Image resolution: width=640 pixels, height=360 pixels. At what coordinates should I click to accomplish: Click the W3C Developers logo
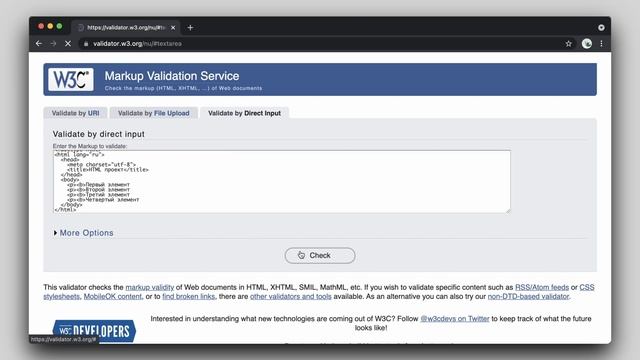point(94,331)
